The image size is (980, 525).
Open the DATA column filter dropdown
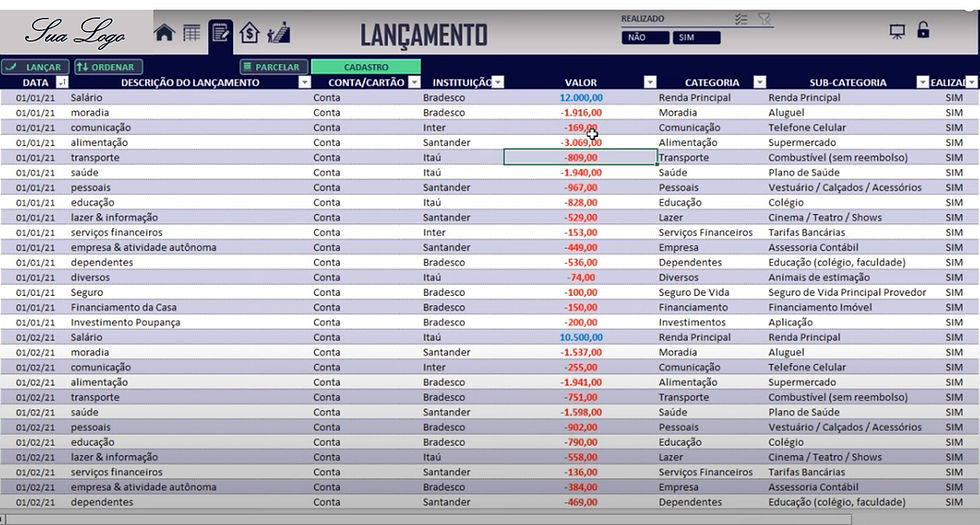tap(62, 82)
